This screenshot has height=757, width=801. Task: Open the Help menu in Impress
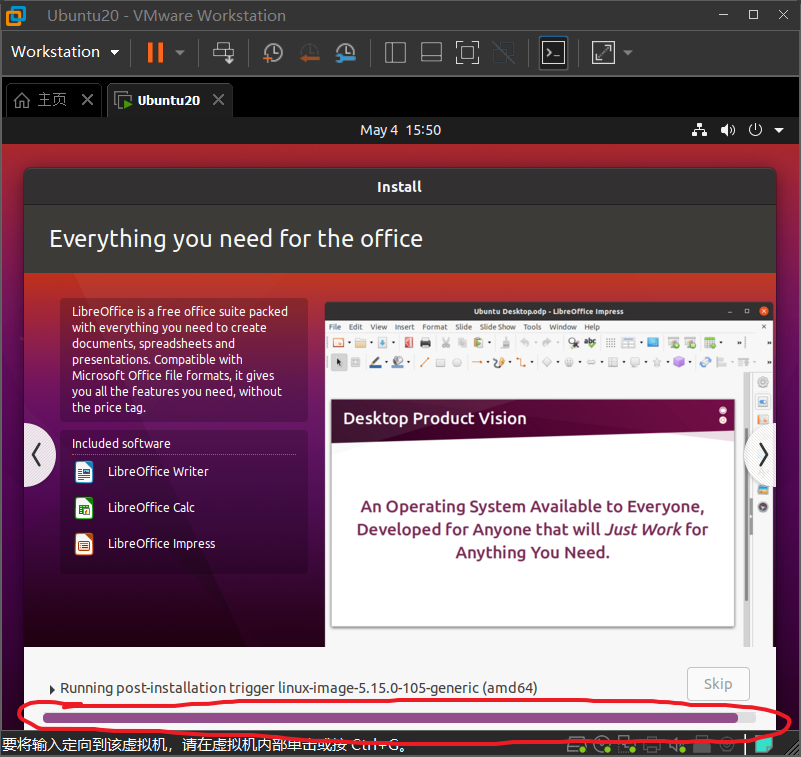click(x=592, y=327)
